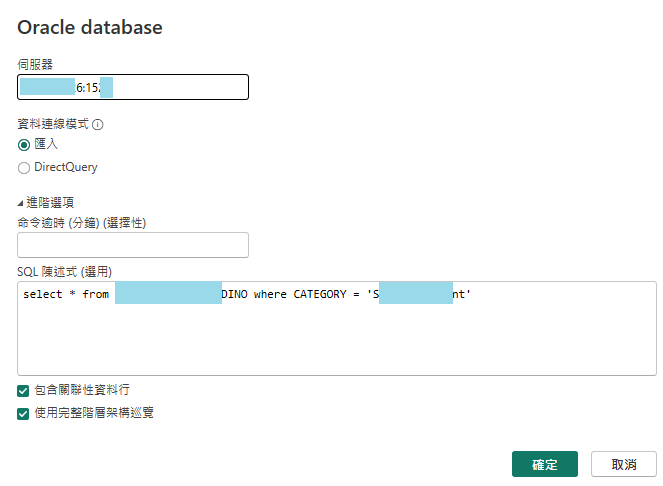Click the 命令逾時 (分鐘) (選擇性) label
The image size is (663, 486).
[82, 223]
